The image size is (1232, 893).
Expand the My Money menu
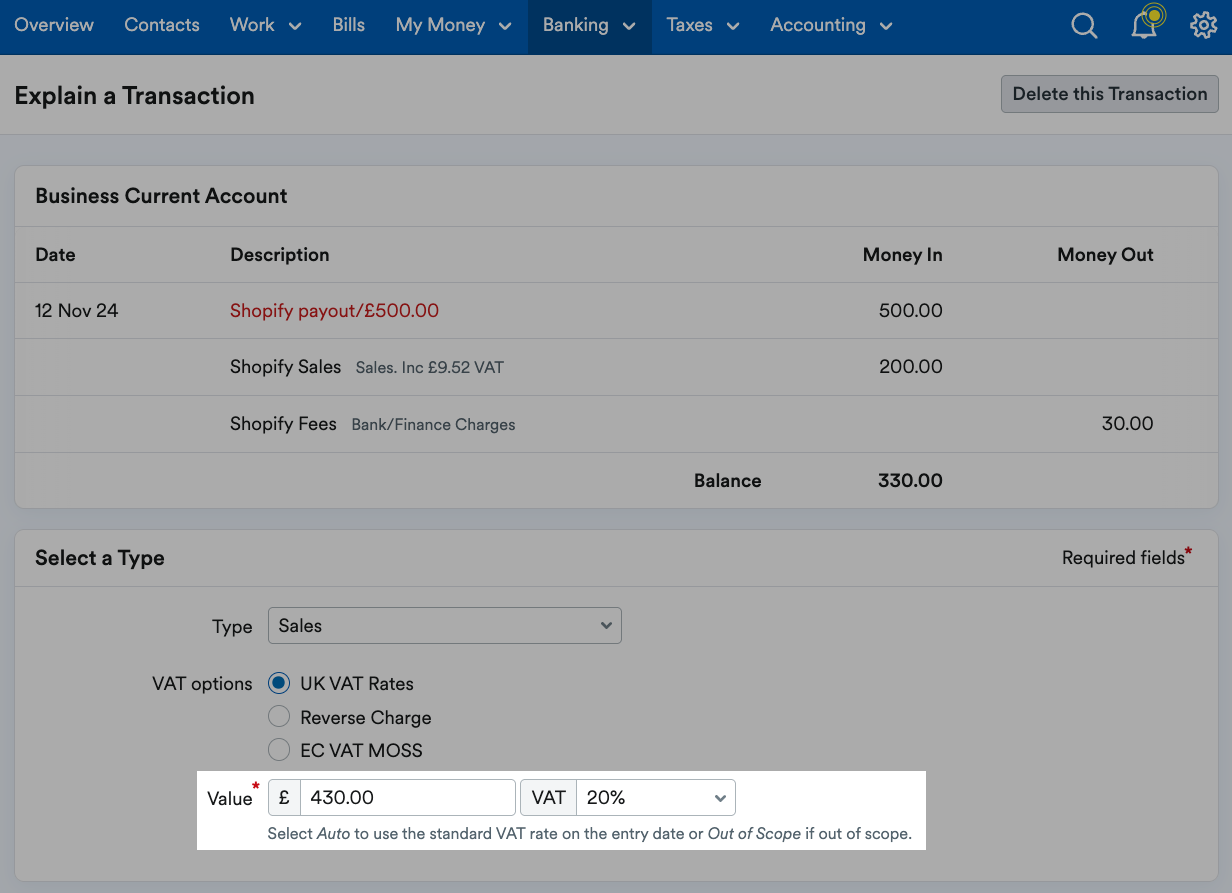[x=453, y=25]
